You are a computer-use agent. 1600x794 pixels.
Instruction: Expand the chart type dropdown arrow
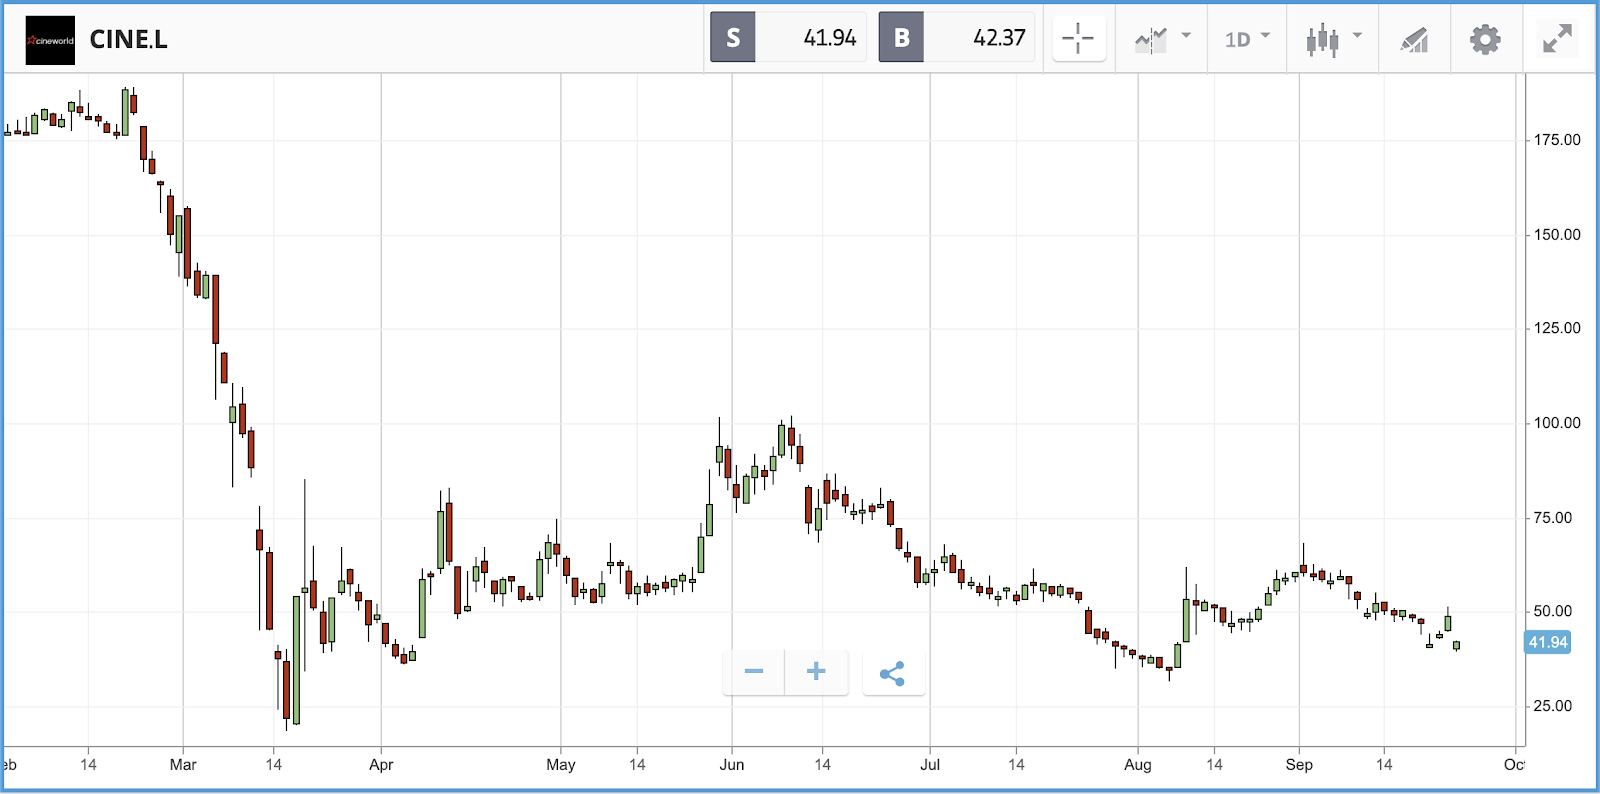pyautogui.click(x=1357, y=35)
